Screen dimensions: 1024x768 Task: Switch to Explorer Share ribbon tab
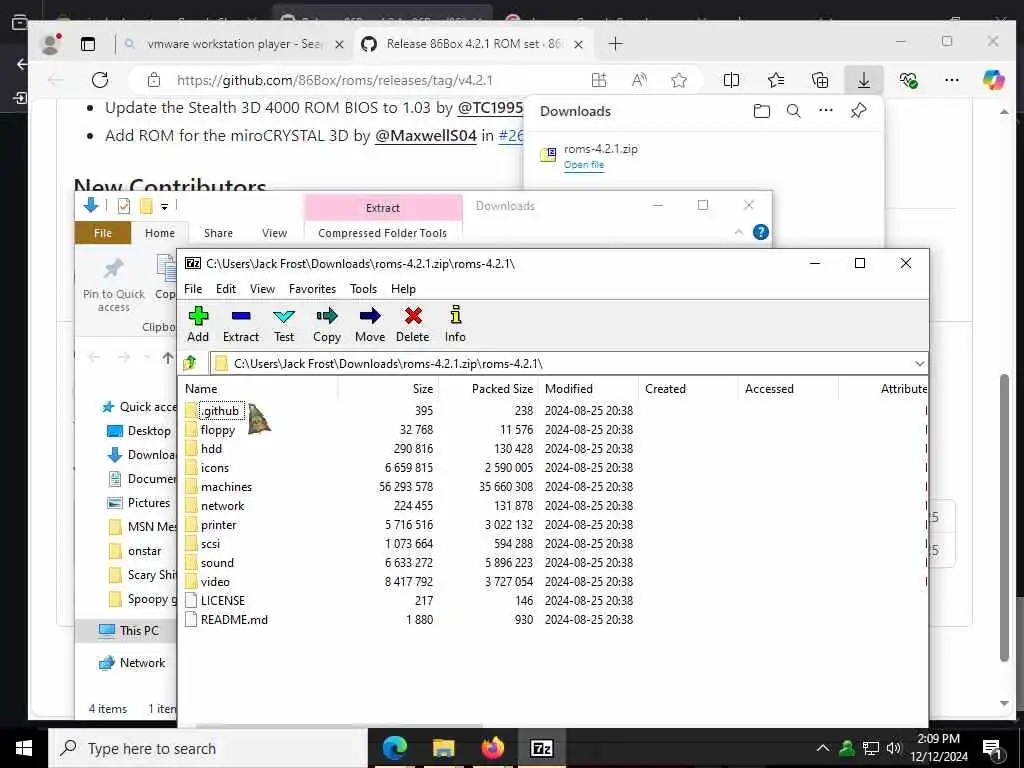[x=218, y=233]
